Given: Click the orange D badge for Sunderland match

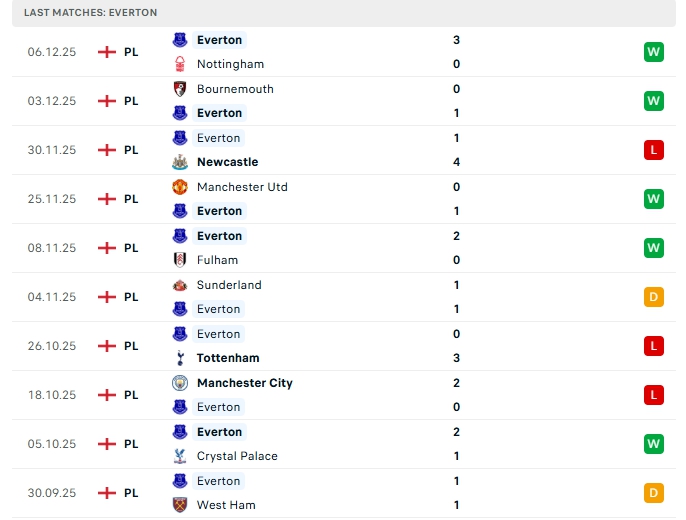Looking at the screenshot, I should point(654,297).
